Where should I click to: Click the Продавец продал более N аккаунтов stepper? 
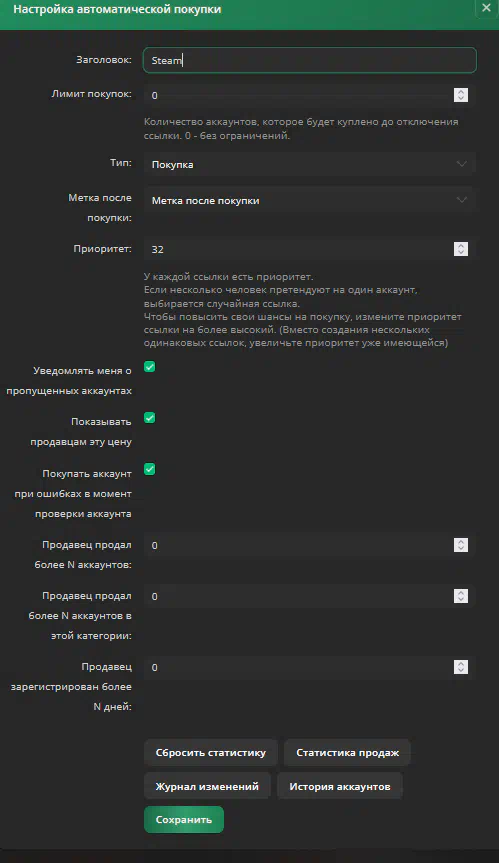pos(461,545)
